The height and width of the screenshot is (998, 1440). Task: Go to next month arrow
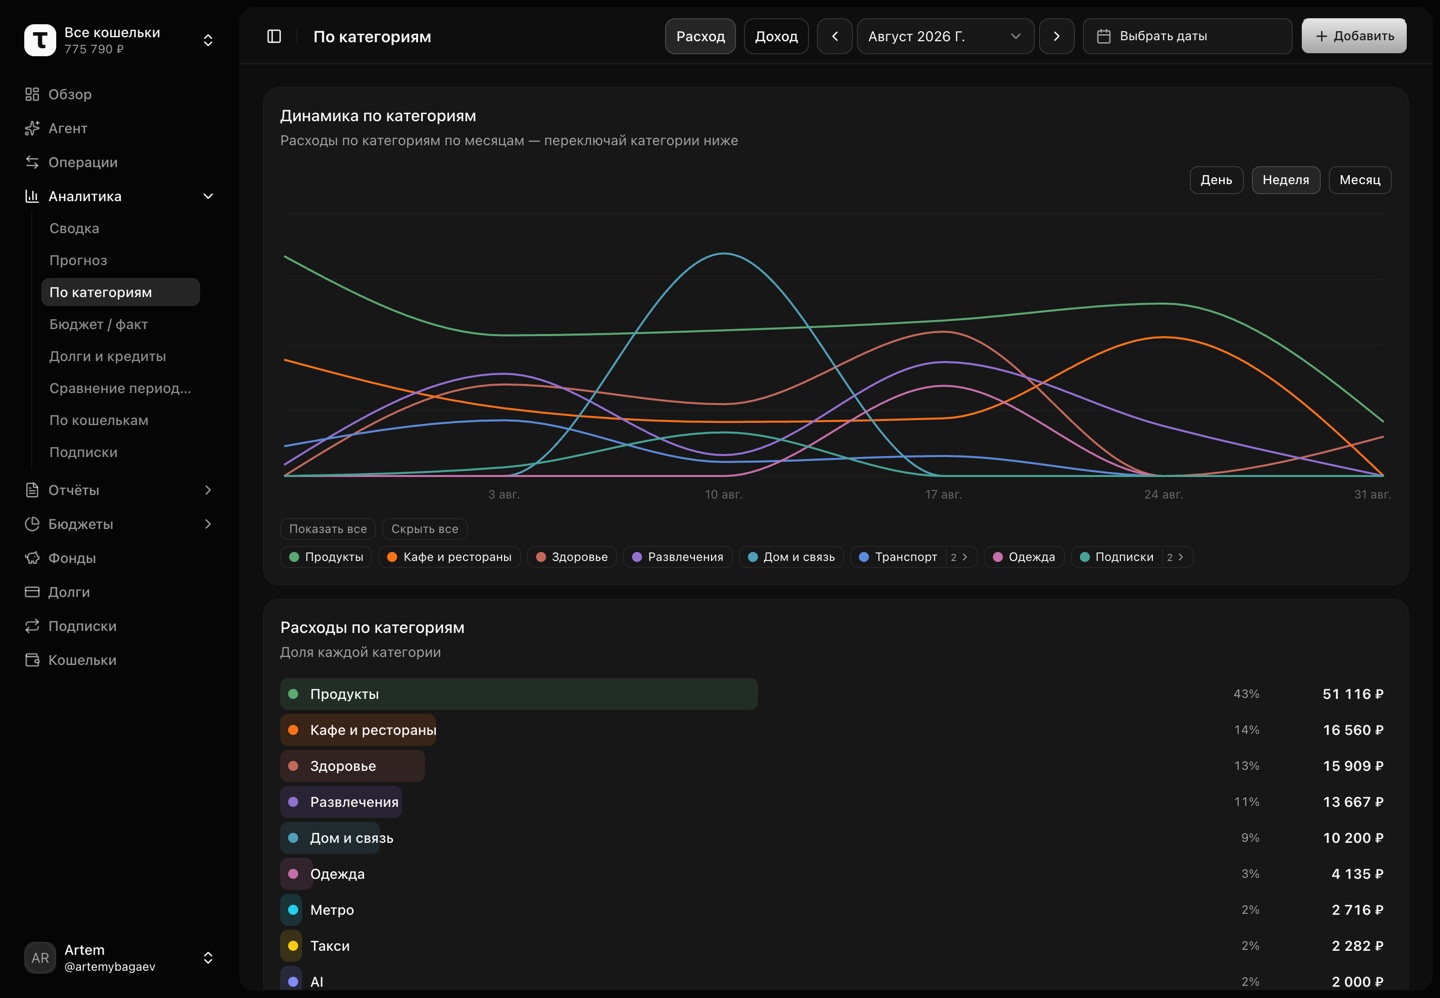(1057, 36)
